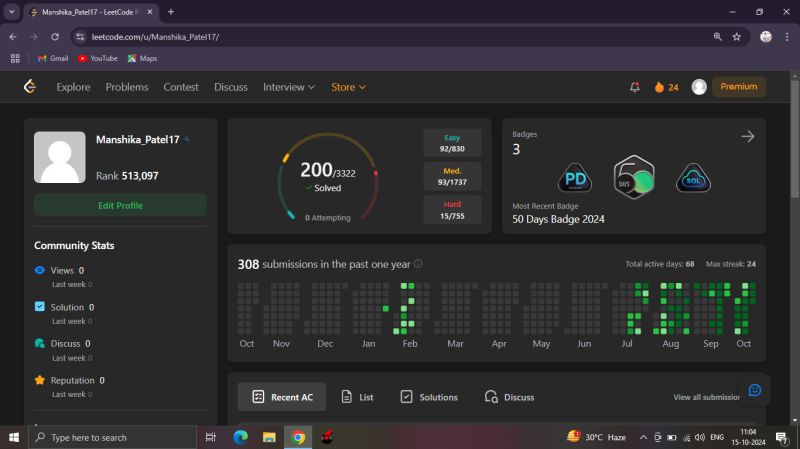Click the Windows Start button

pyautogui.click(x=14, y=437)
